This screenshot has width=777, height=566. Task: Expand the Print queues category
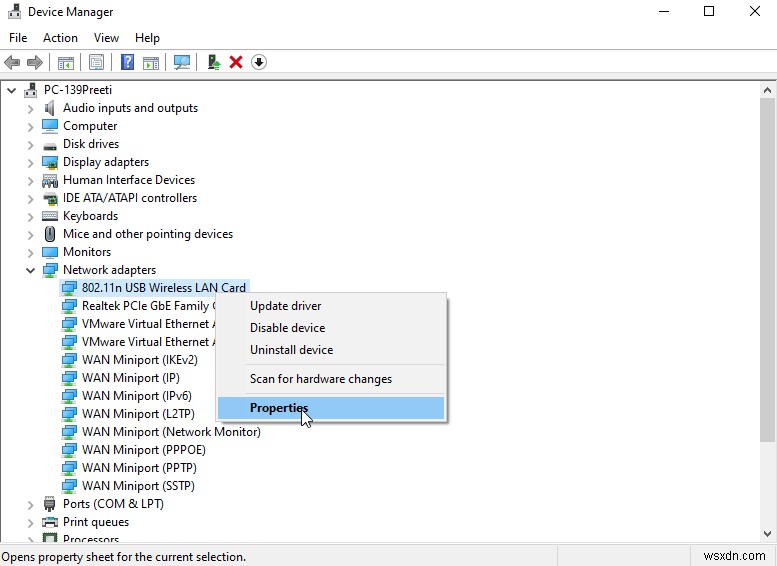point(31,522)
